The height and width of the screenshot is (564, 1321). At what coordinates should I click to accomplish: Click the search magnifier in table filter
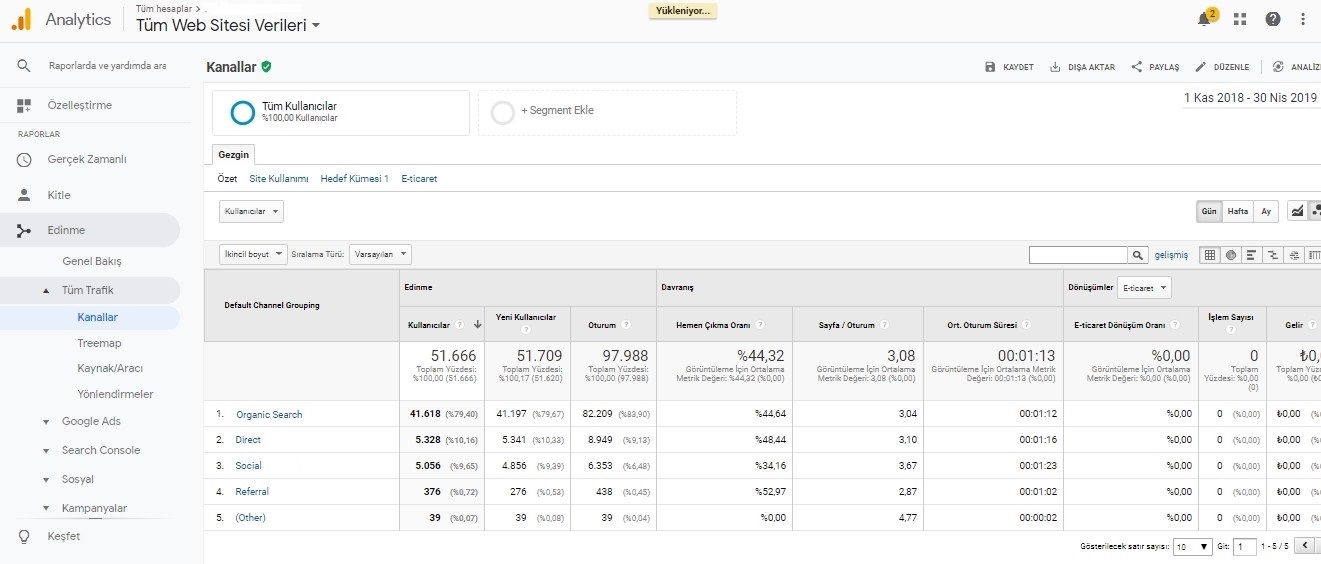[1138, 255]
